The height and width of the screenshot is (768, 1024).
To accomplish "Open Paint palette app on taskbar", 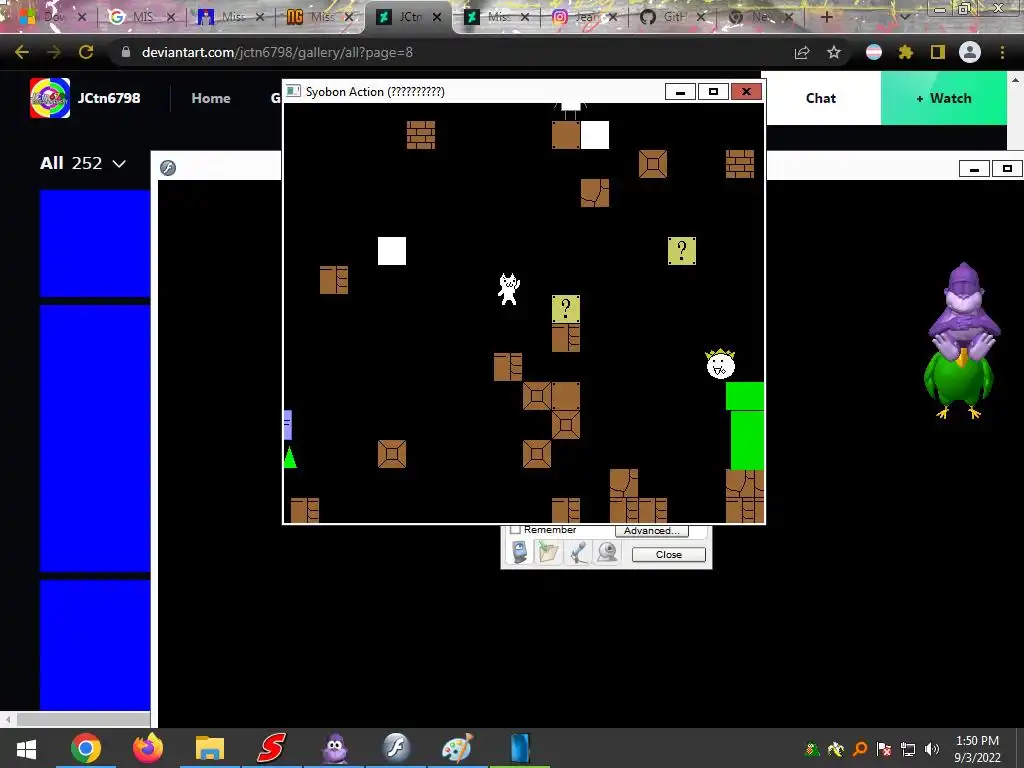I will [x=457, y=748].
